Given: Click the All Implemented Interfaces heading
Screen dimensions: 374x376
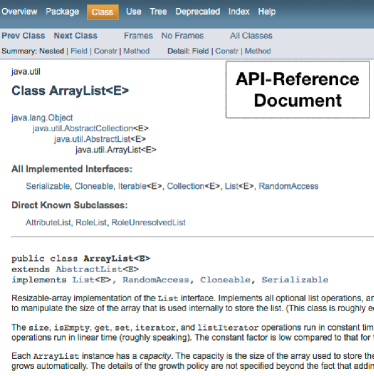Looking at the screenshot, I should coord(72,169).
